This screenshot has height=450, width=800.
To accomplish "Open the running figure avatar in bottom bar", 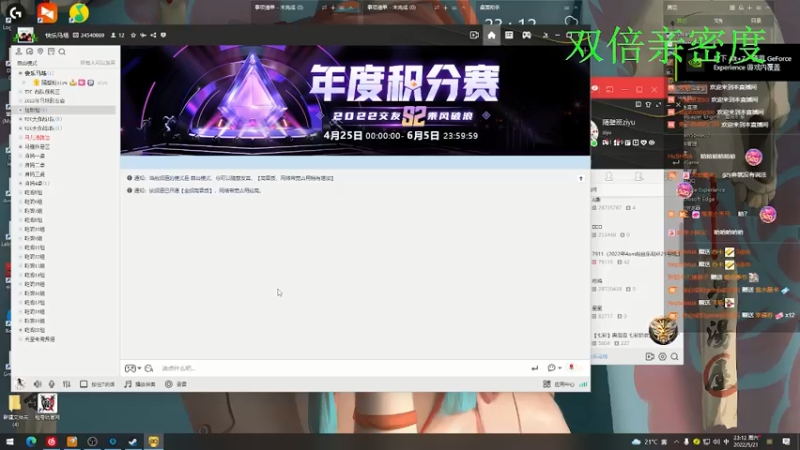I will click(x=20, y=384).
